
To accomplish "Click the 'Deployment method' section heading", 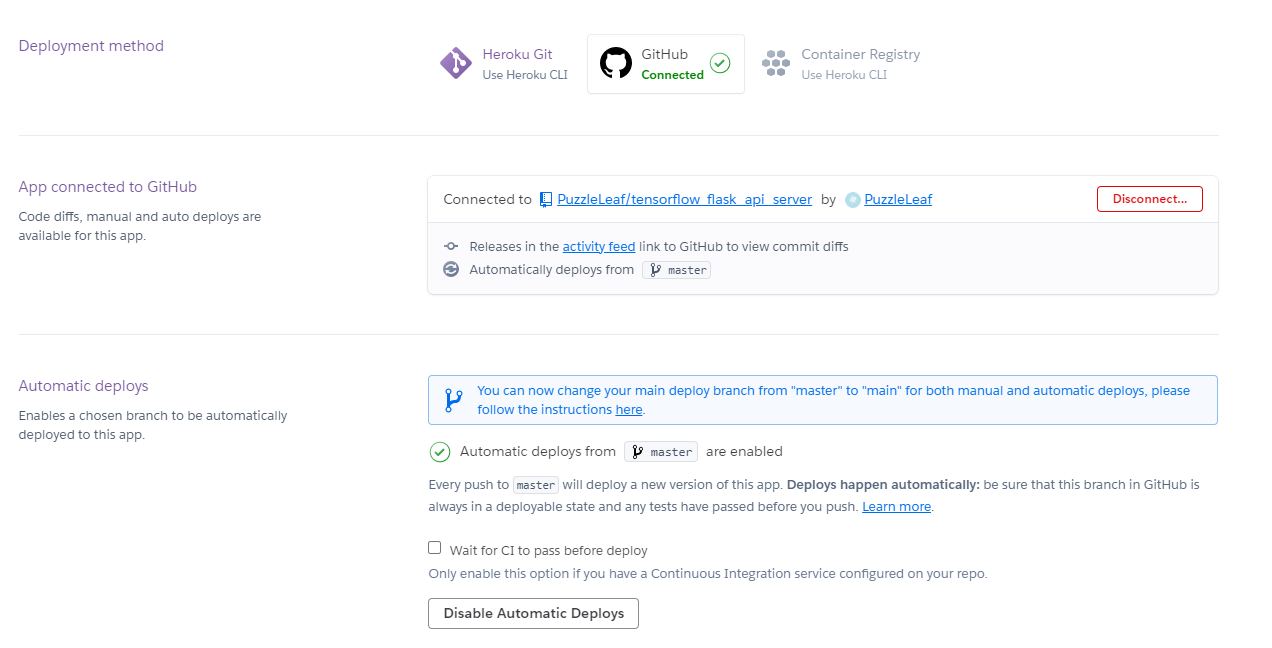I will (x=91, y=46).
